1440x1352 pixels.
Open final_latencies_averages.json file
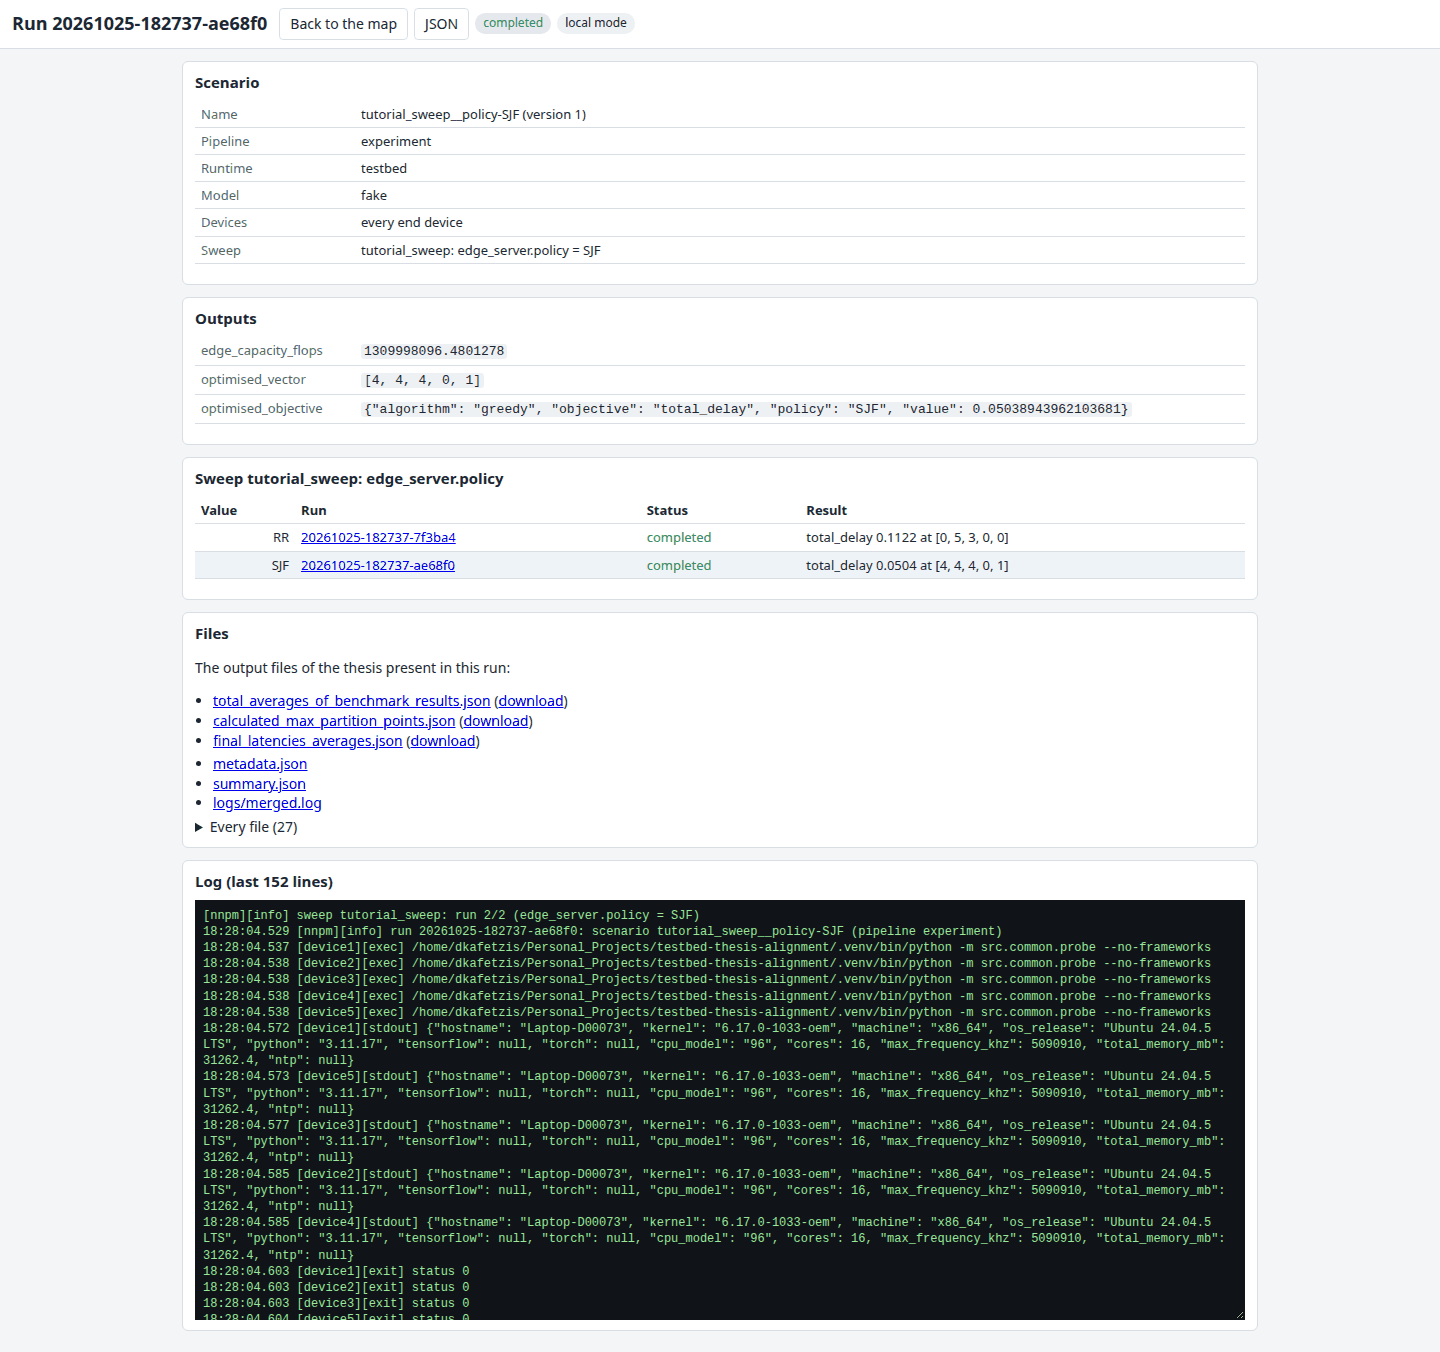pos(307,741)
